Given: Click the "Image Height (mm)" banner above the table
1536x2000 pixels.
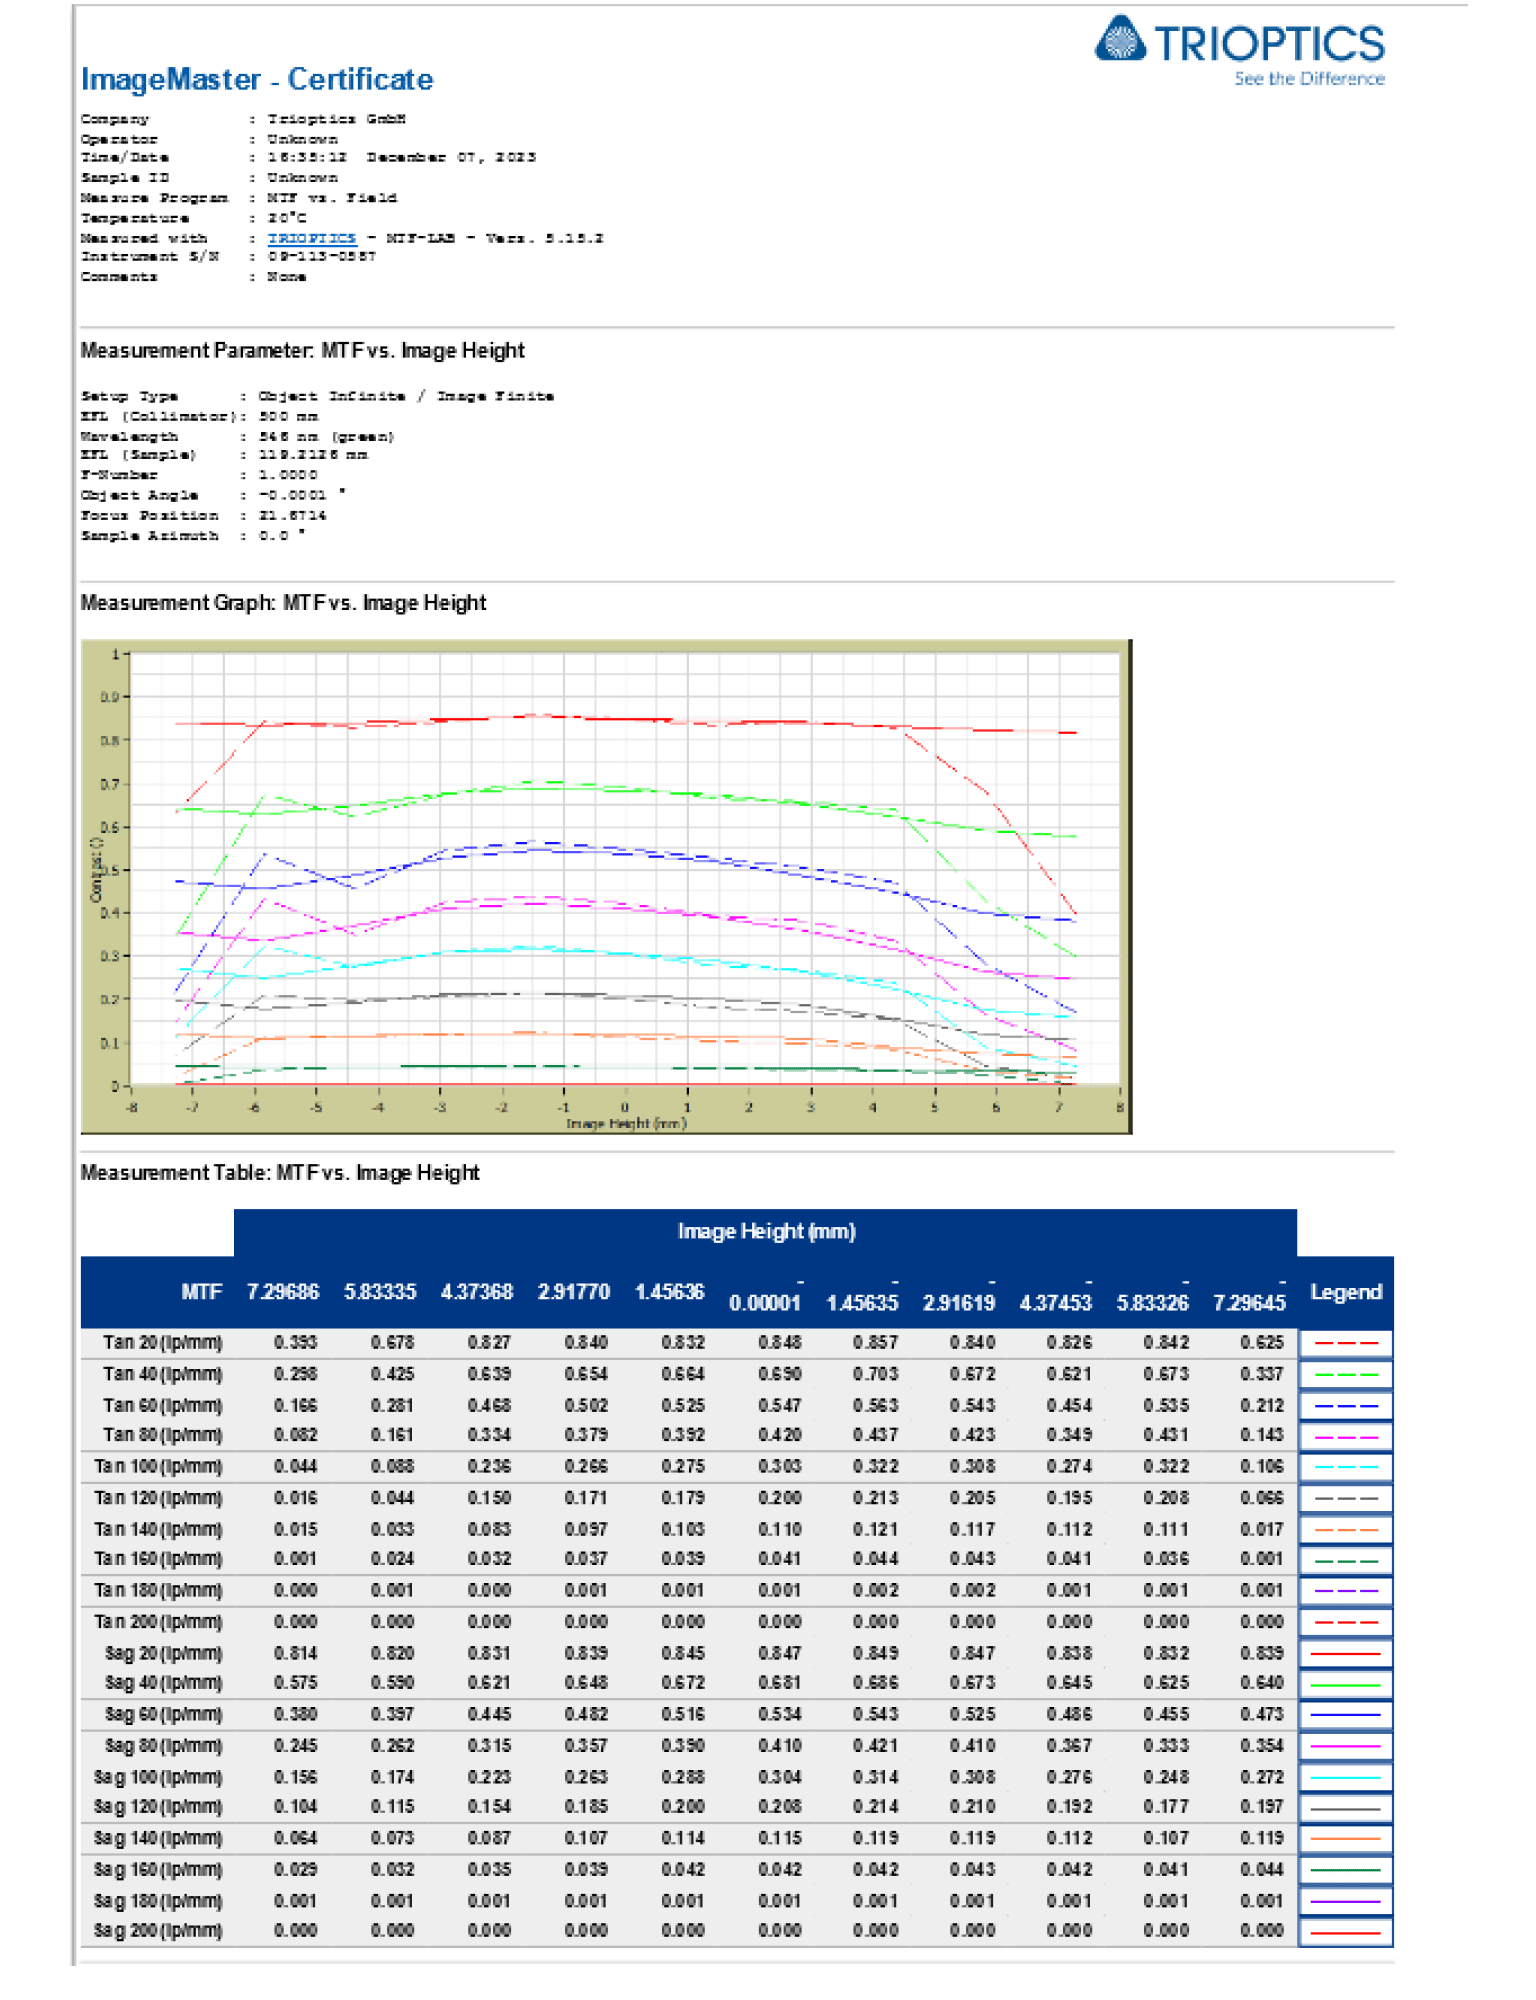Looking at the screenshot, I should point(766,1232).
